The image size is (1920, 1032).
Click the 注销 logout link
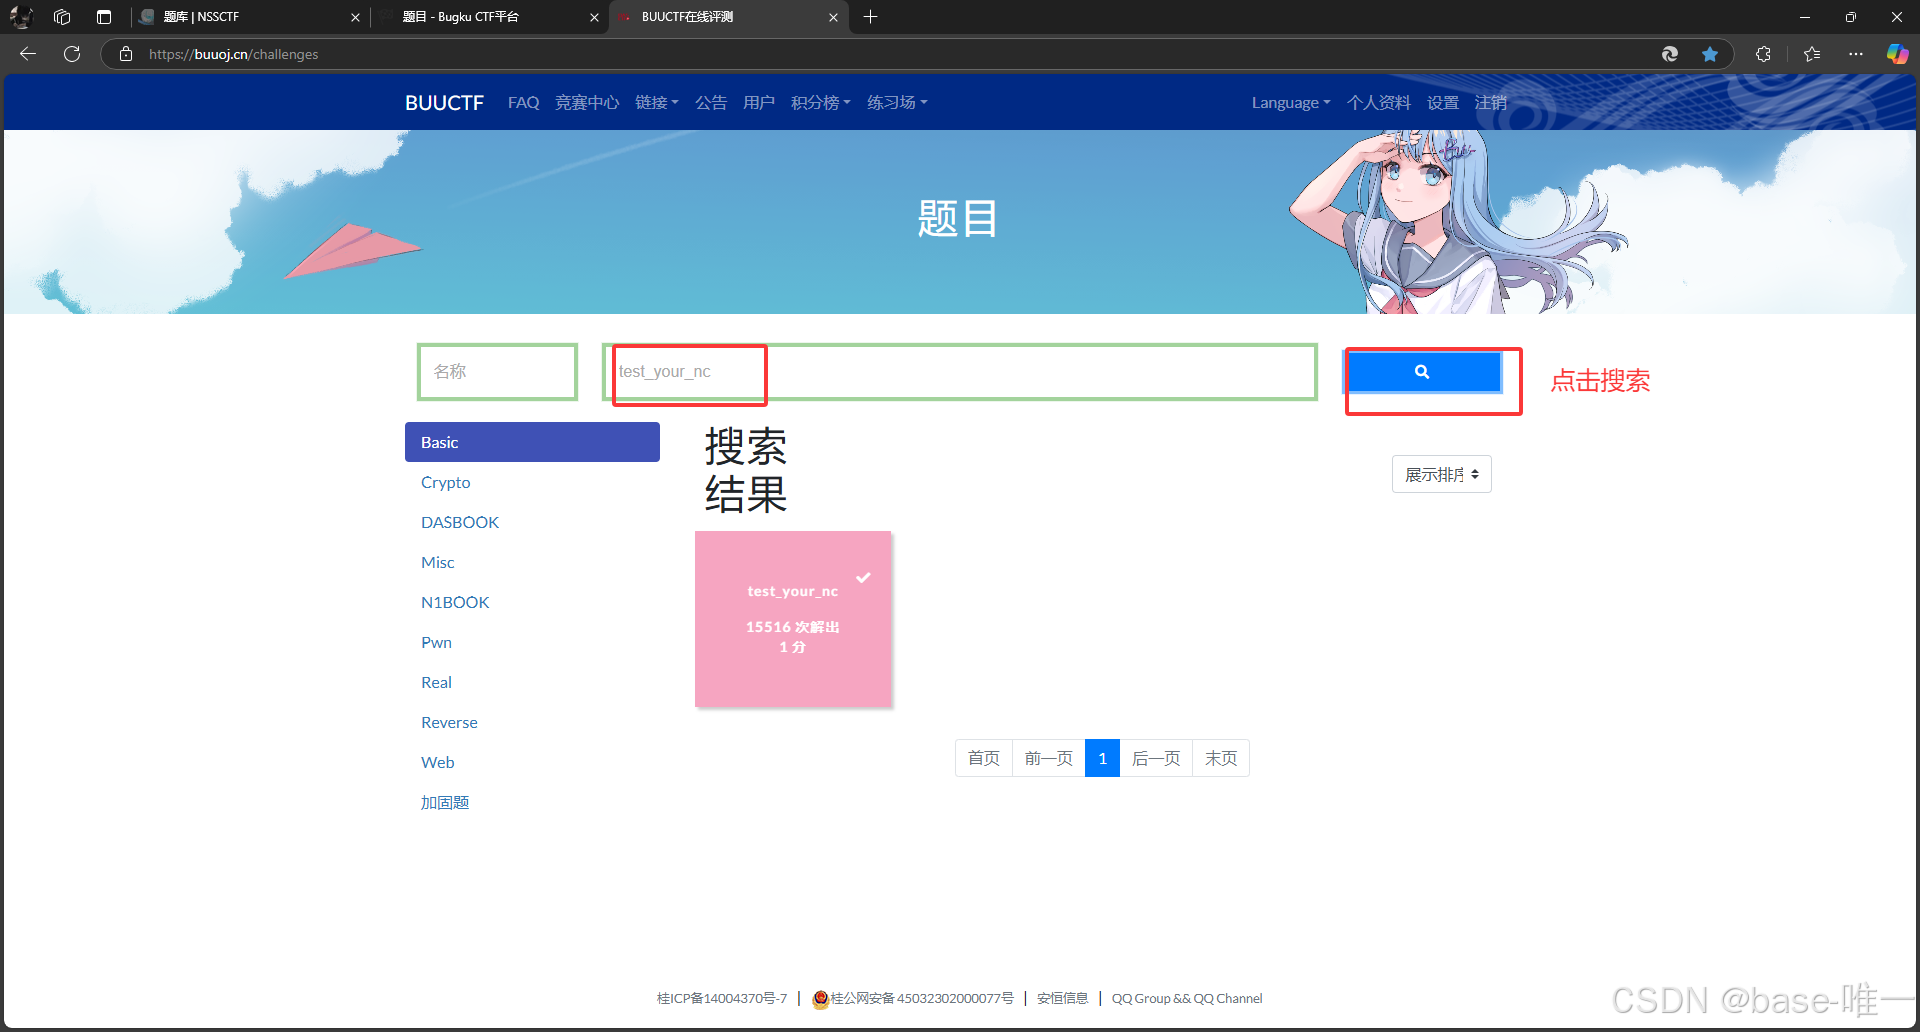click(1490, 102)
